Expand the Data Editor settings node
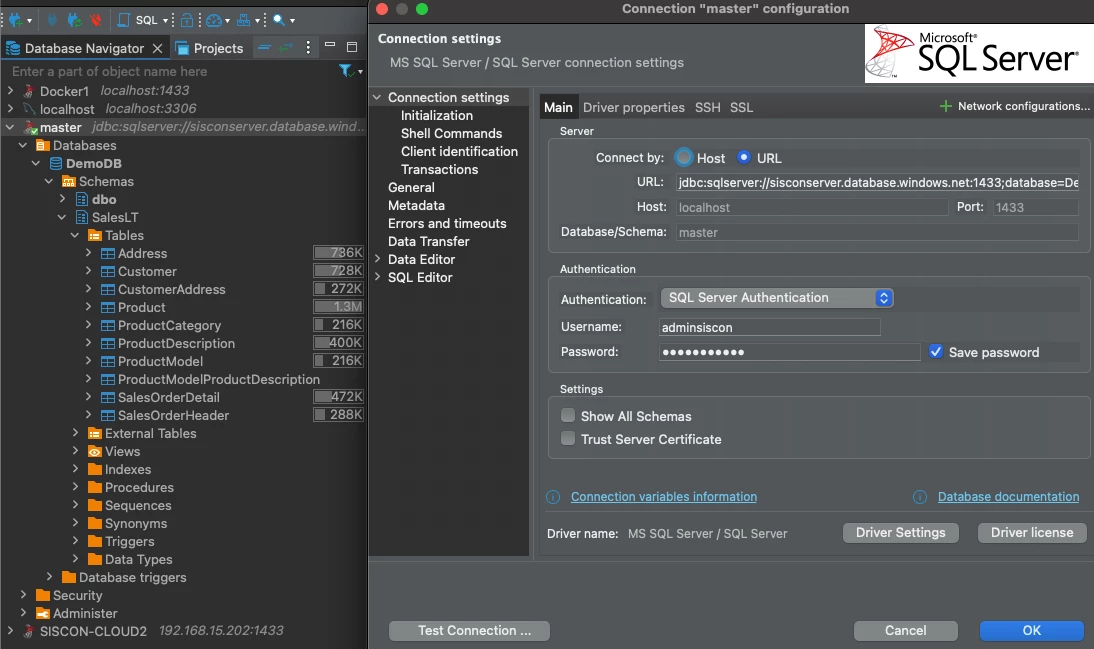Viewport: 1094px width, 649px height. [x=377, y=259]
